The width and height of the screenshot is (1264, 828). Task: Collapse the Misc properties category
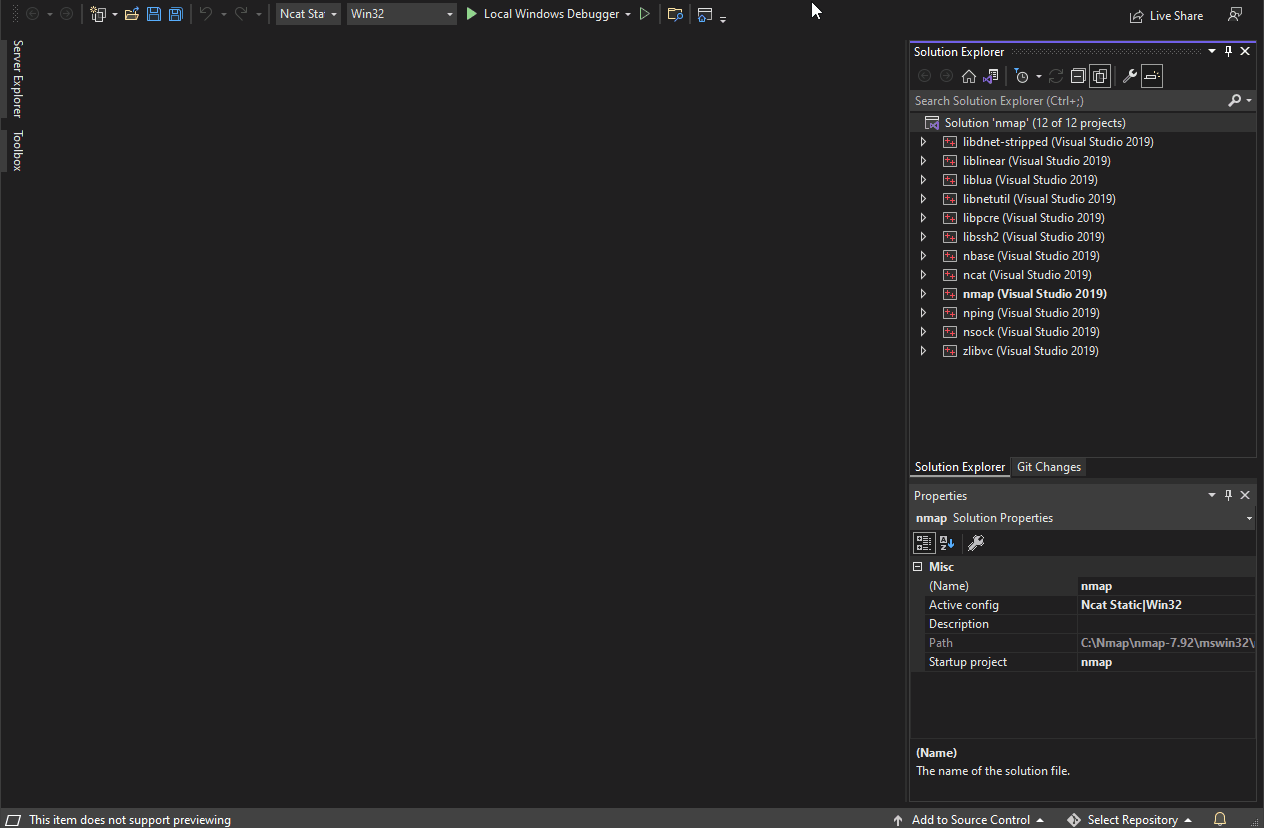point(918,567)
